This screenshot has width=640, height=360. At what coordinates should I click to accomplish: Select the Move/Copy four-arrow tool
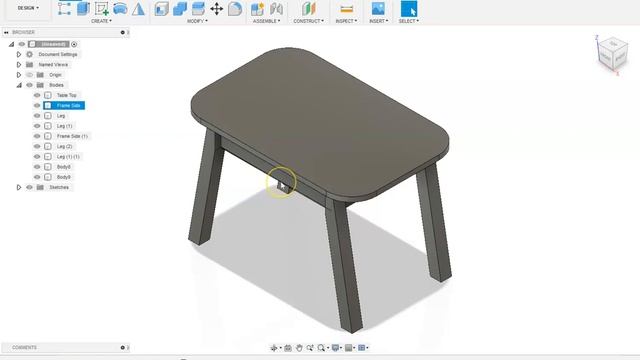pos(217,9)
